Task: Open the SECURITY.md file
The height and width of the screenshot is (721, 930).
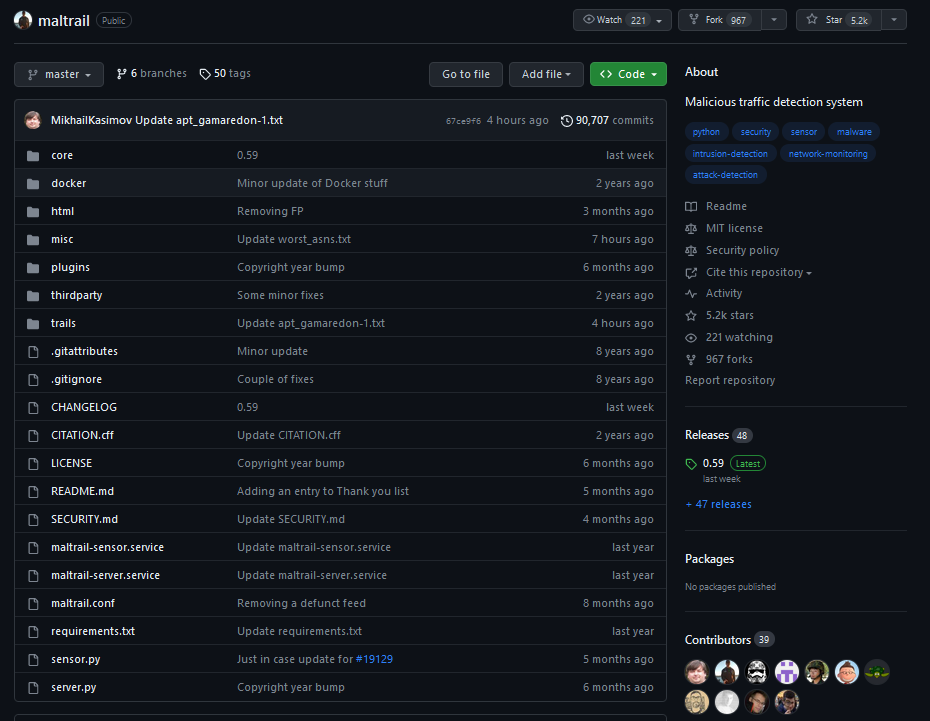Action: pos(84,519)
